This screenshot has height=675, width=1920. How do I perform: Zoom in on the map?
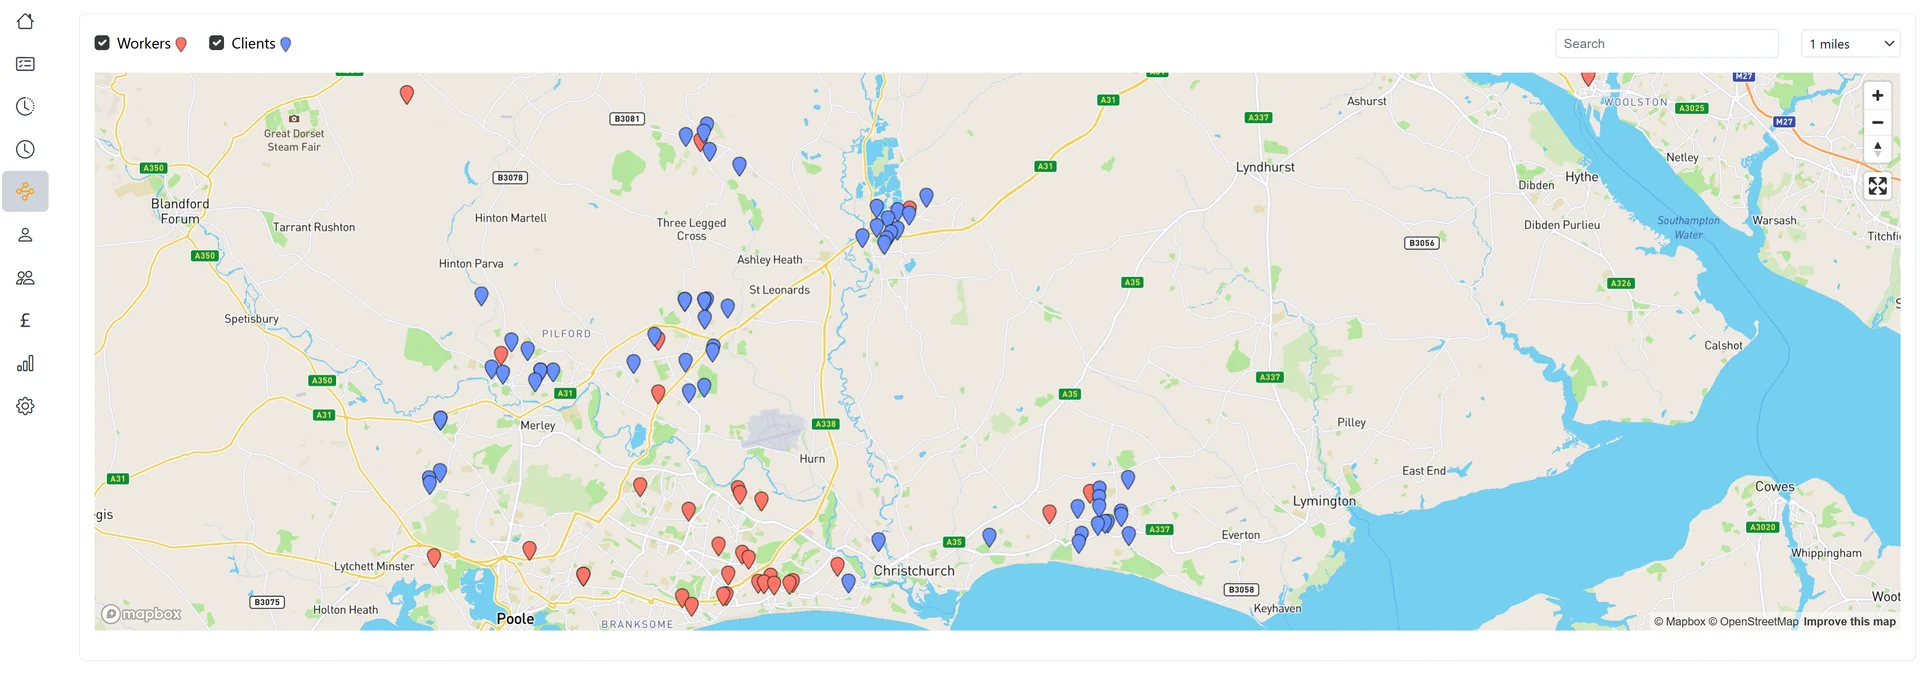pyautogui.click(x=1877, y=96)
